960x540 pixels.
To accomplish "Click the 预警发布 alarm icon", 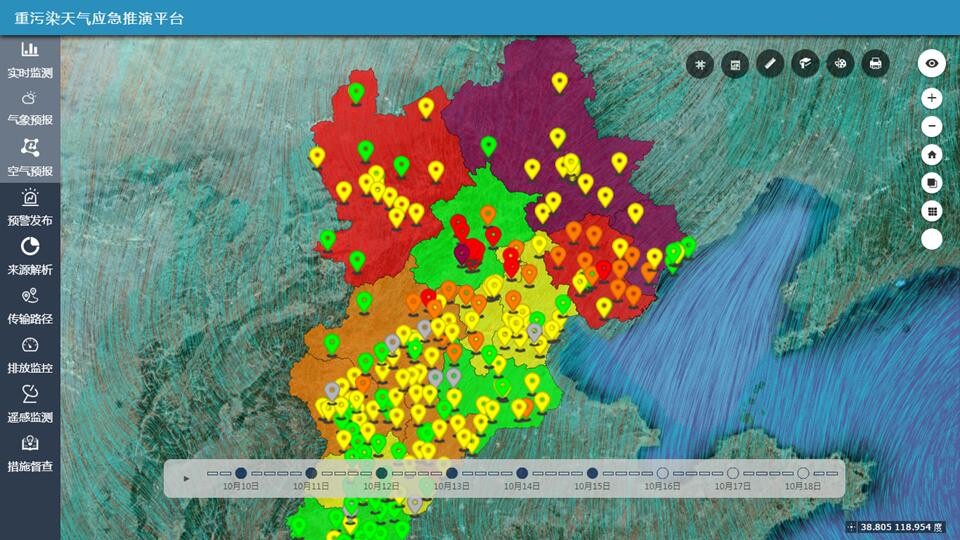I will pos(30,208).
